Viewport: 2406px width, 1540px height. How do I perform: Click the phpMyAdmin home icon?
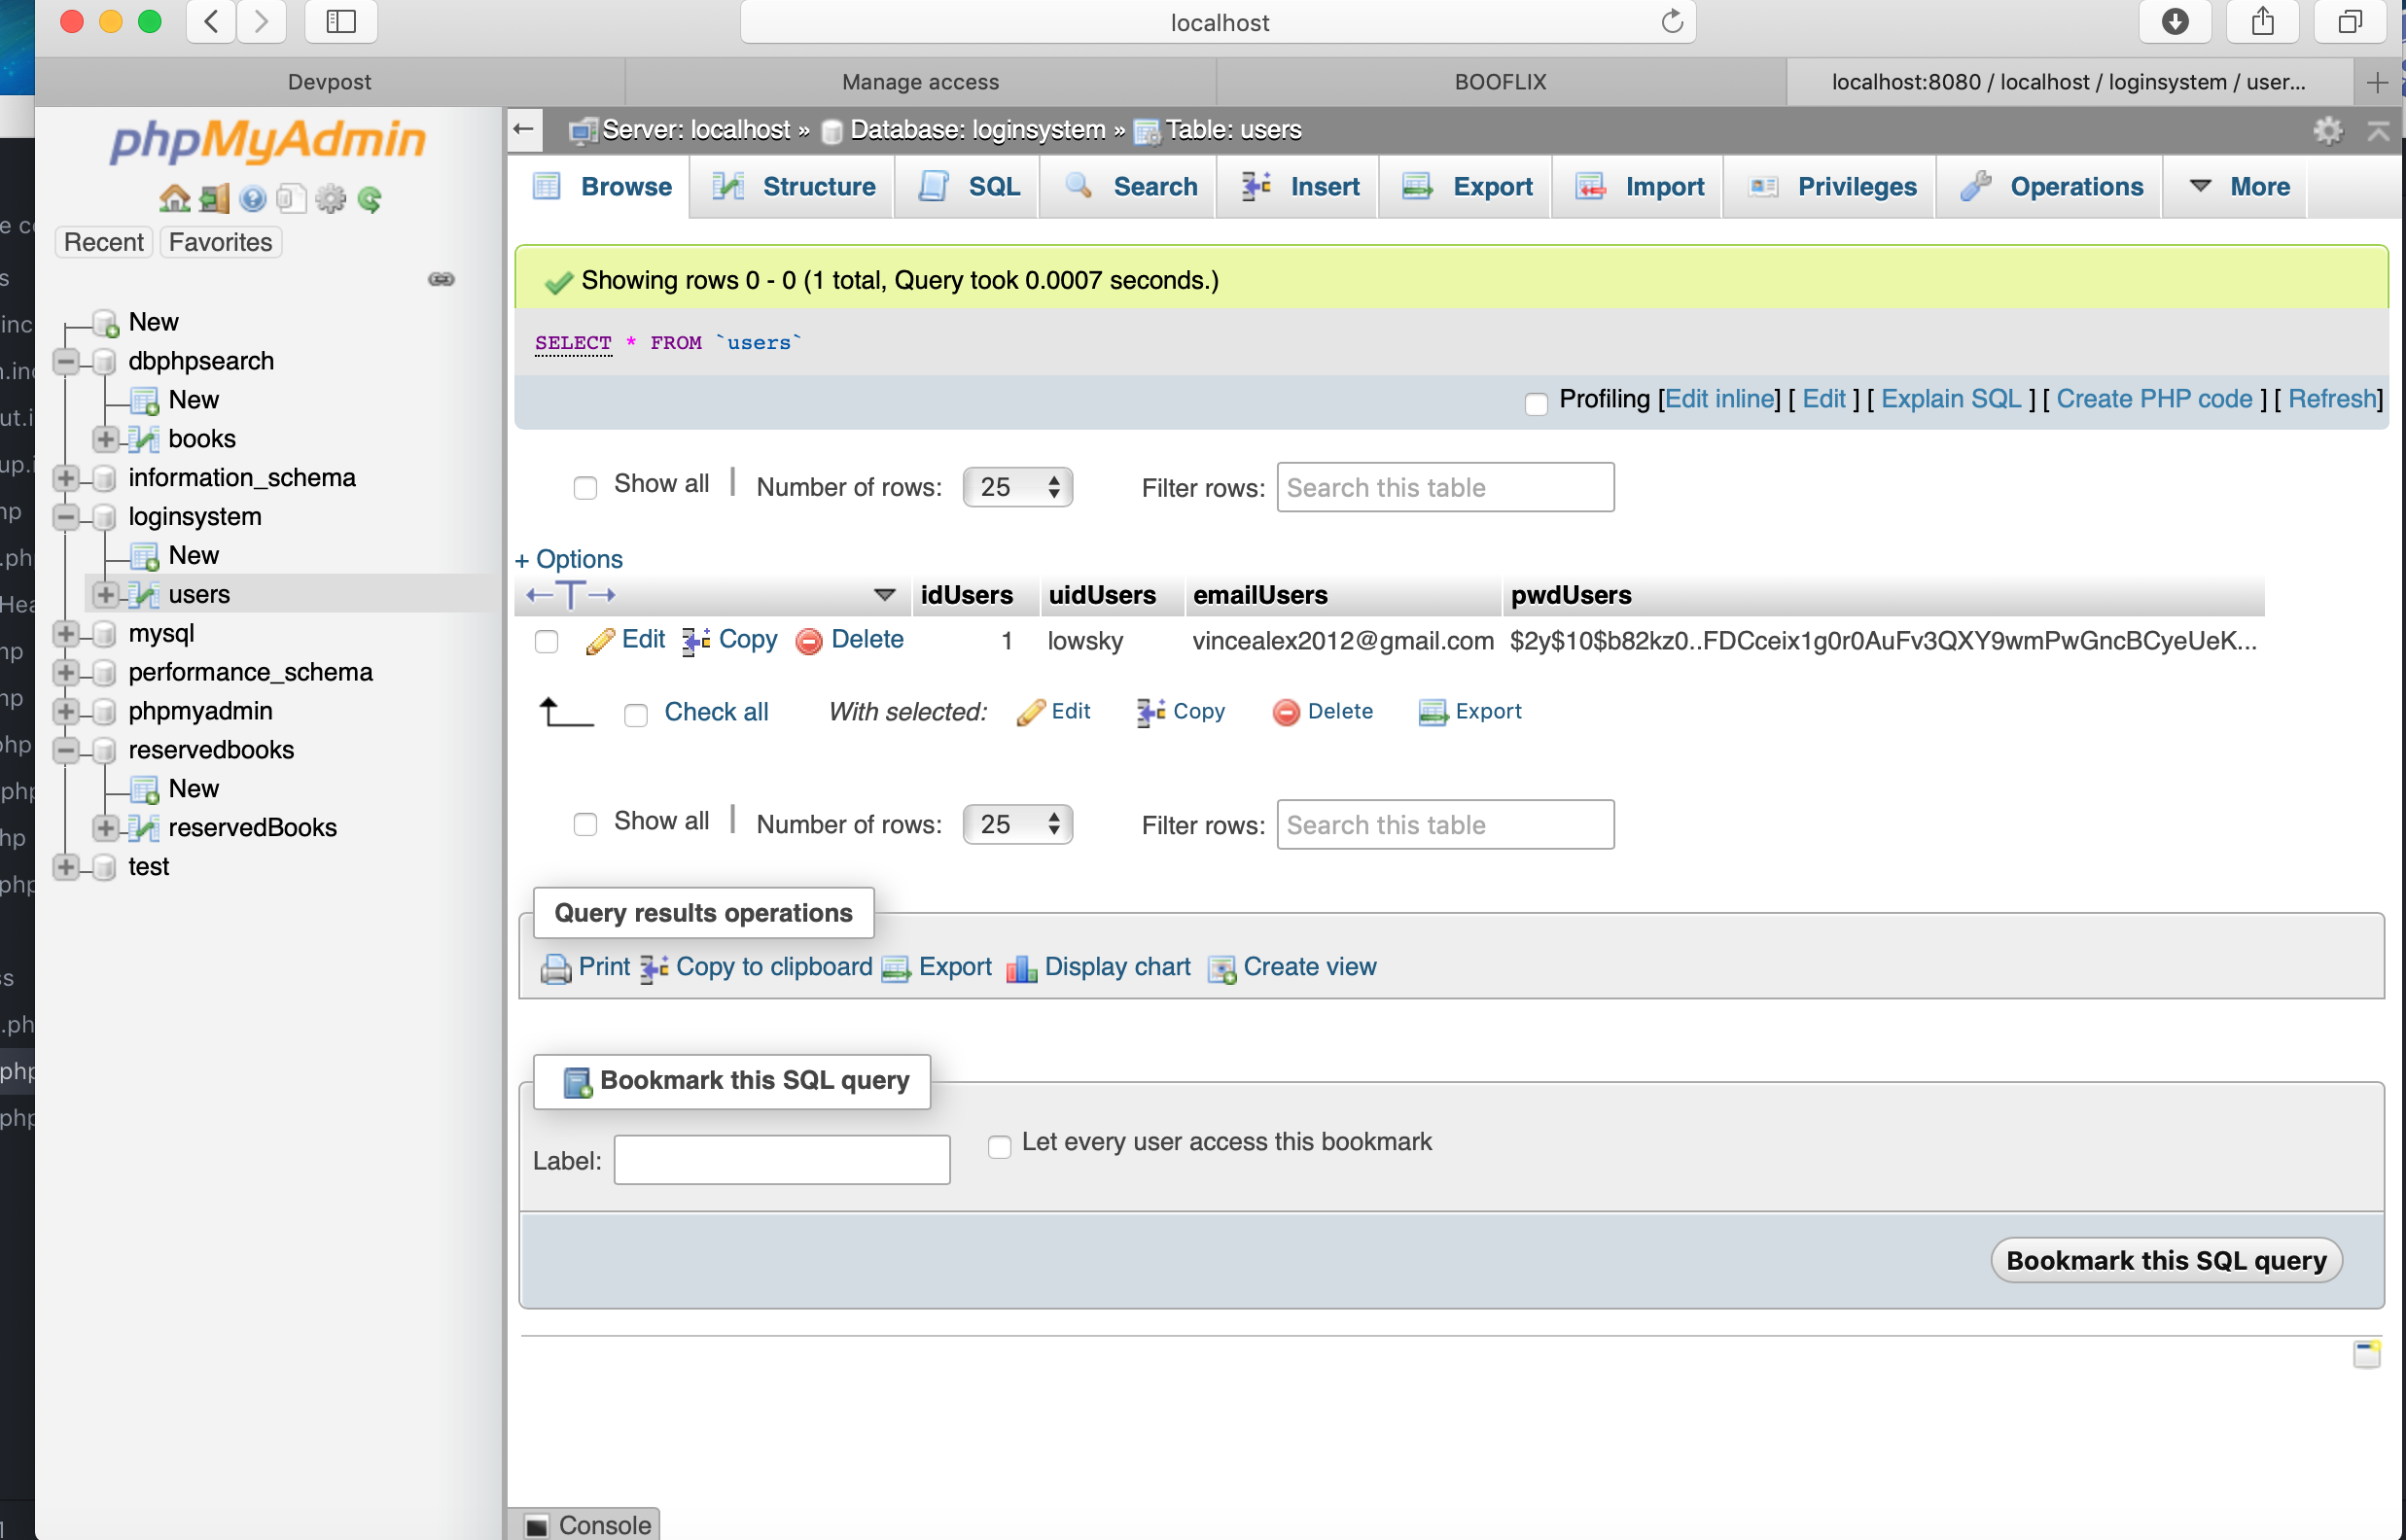pos(174,199)
